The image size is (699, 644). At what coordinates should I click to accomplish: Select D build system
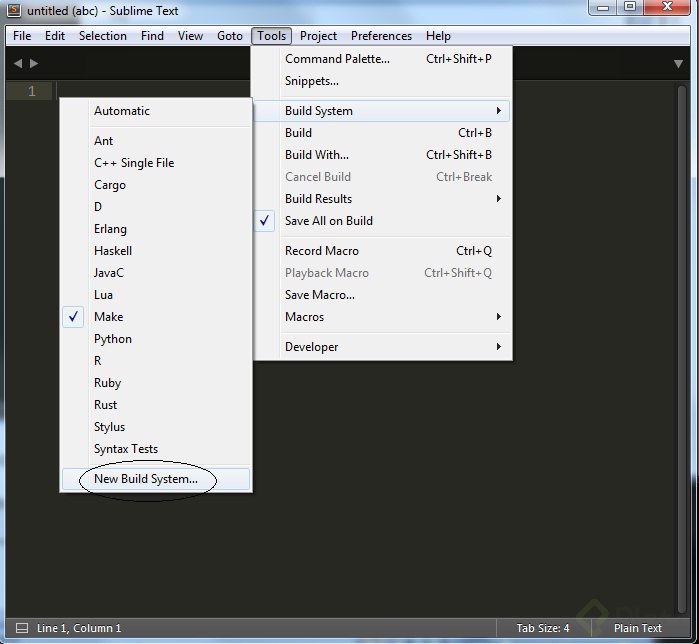pyautogui.click(x=156, y=207)
